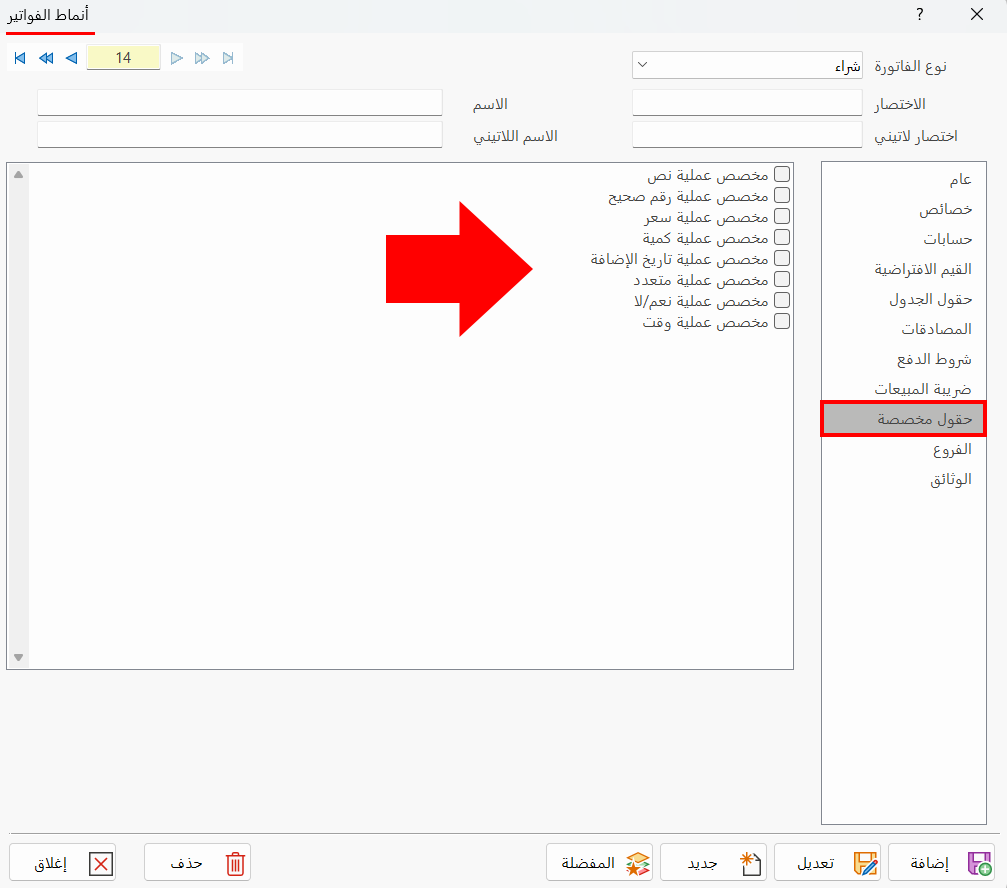Check مخصص عملية نعم/لا
This screenshot has height=888, width=1007.
point(782,300)
